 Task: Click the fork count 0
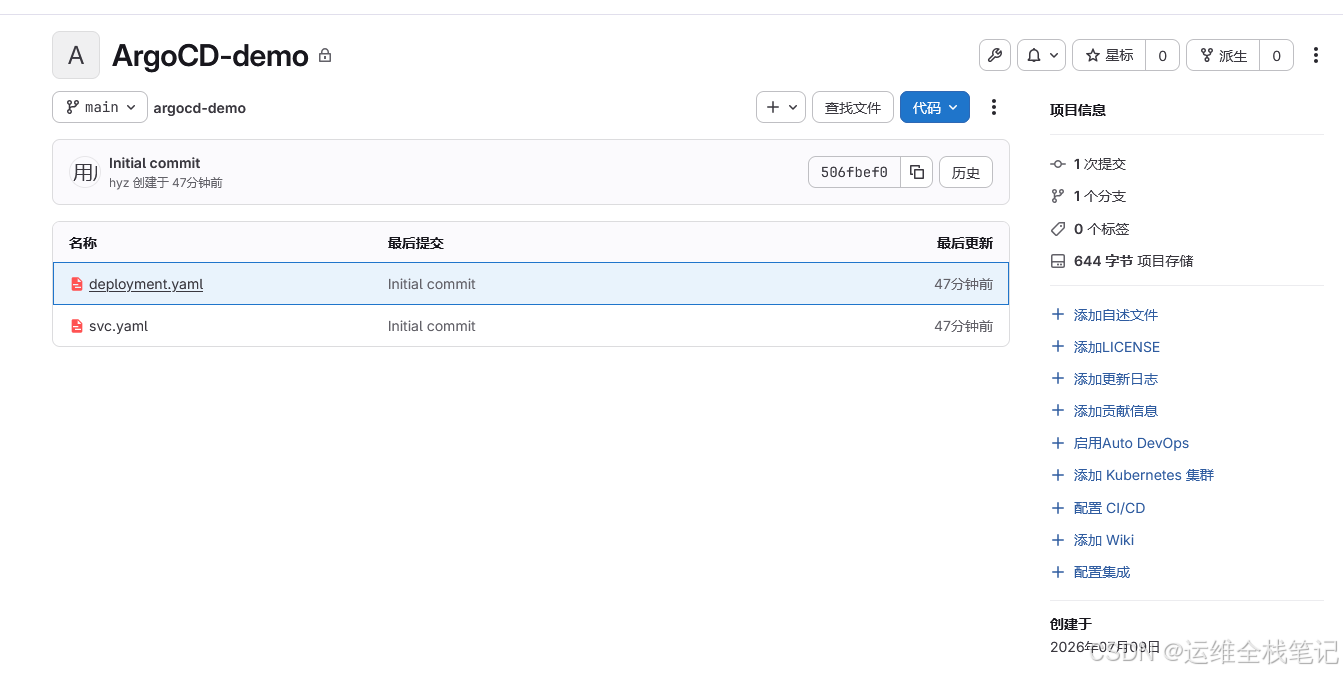tap(1276, 55)
